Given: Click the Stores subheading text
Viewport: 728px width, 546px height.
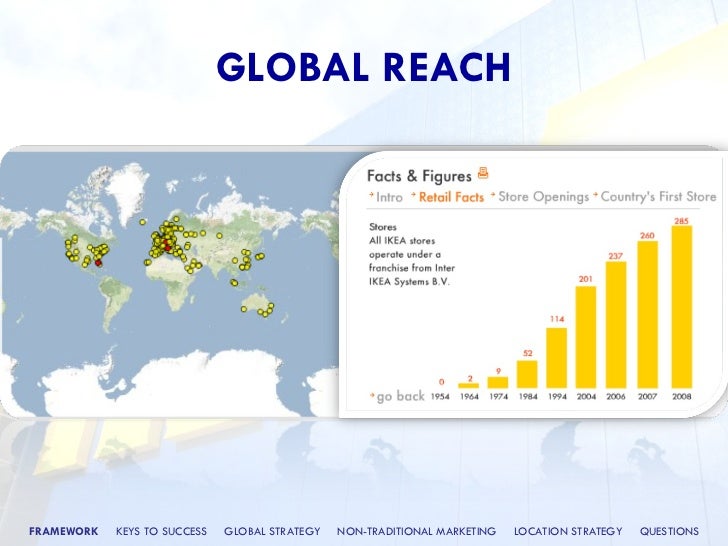Looking at the screenshot, I should (x=383, y=227).
